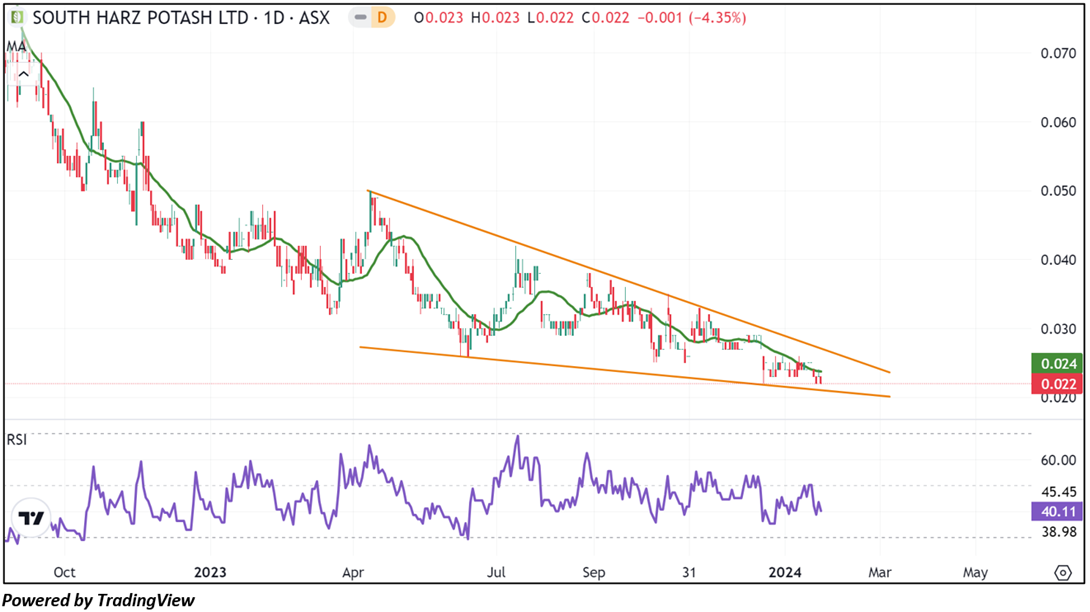Click the purple 40.11 RSI value label
Image resolution: width=1090 pixels, height=612 pixels.
click(x=1057, y=511)
